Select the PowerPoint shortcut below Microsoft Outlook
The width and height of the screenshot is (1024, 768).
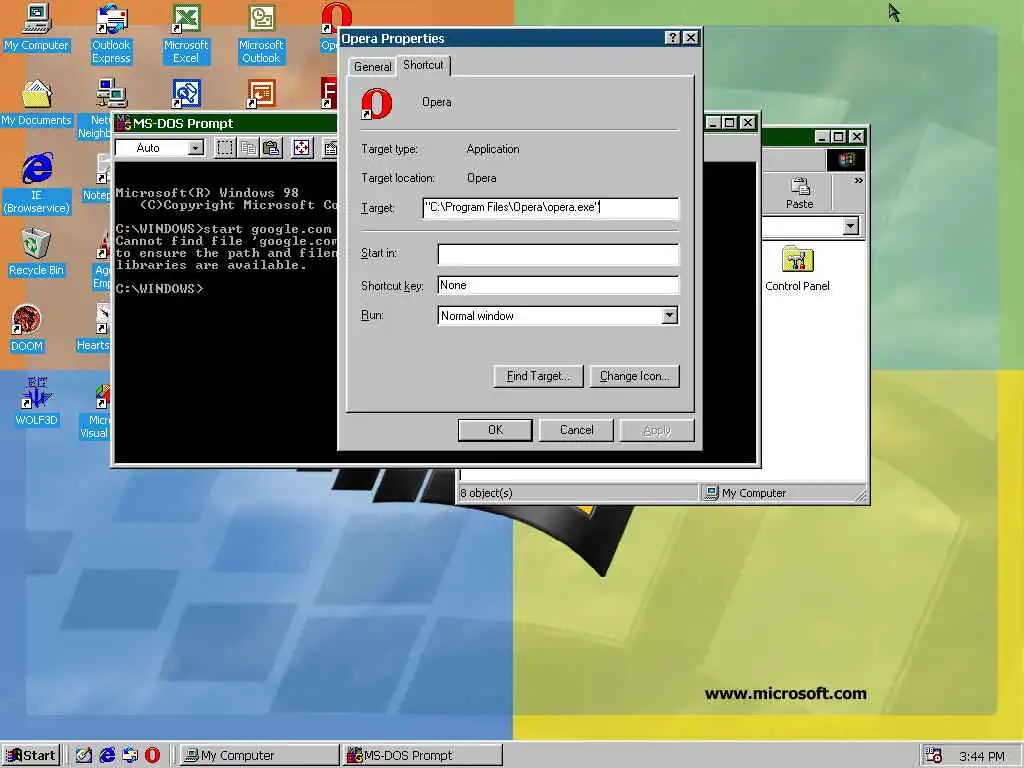(261, 94)
